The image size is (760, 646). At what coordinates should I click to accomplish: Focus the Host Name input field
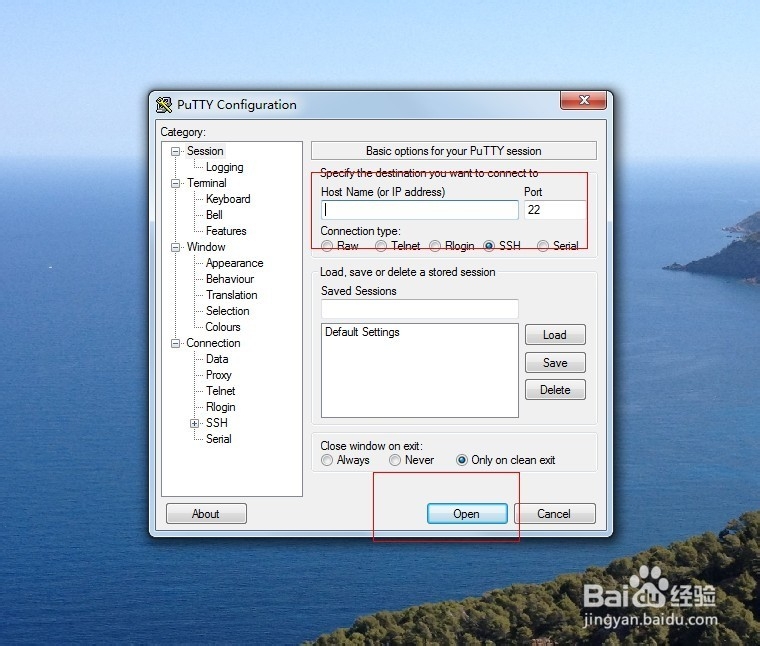click(x=420, y=210)
